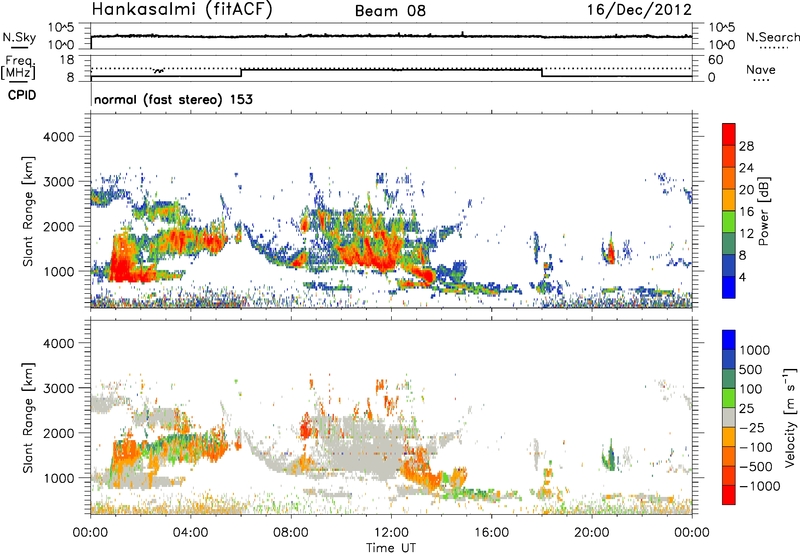Viewport: 800px width, 554px height.
Task: Click the '4000' tick on power panel
Action: coord(58,137)
